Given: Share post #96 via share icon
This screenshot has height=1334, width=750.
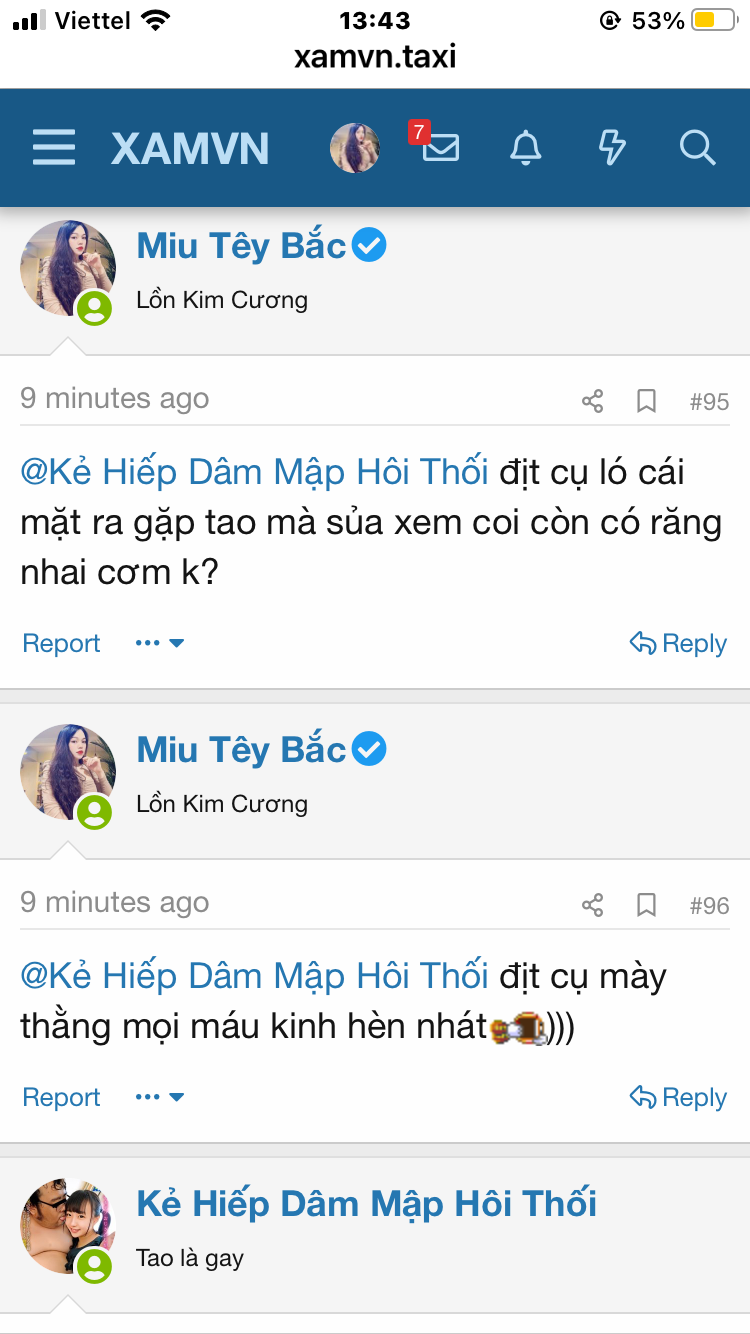Looking at the screenshot, I should click(592, 906).
